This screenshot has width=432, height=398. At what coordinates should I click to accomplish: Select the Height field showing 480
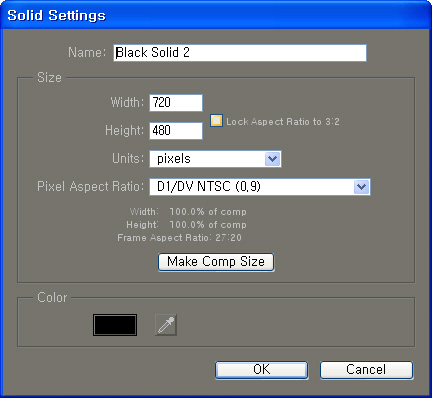pyautogui.click(x=176, y=131)
